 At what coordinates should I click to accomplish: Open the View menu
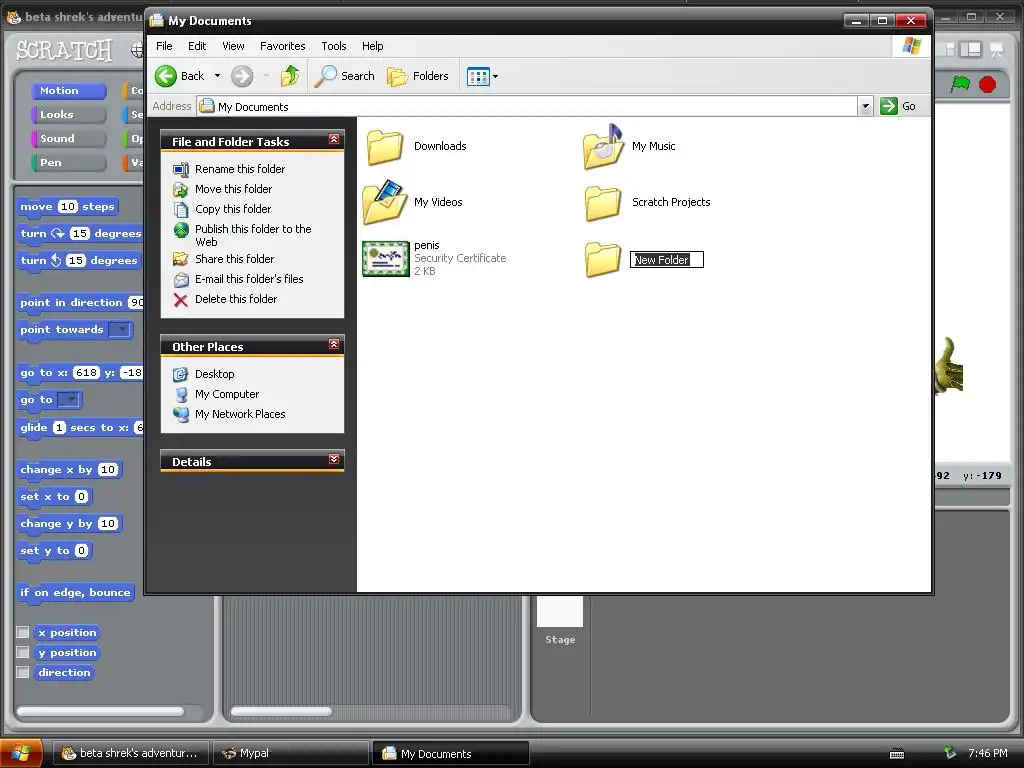(x=233, y=46)
